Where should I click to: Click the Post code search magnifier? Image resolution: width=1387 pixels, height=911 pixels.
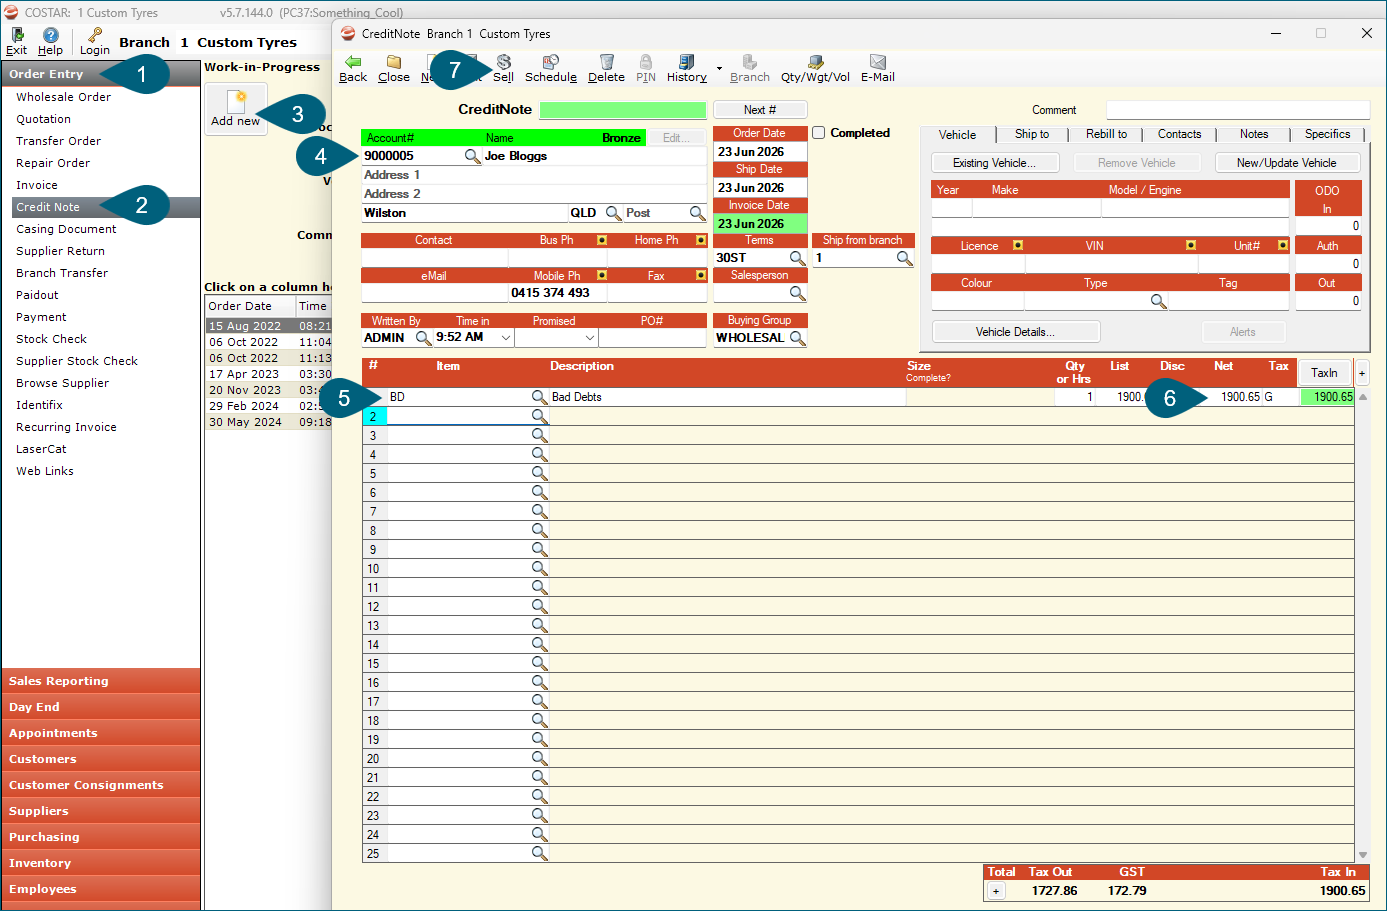698,213
